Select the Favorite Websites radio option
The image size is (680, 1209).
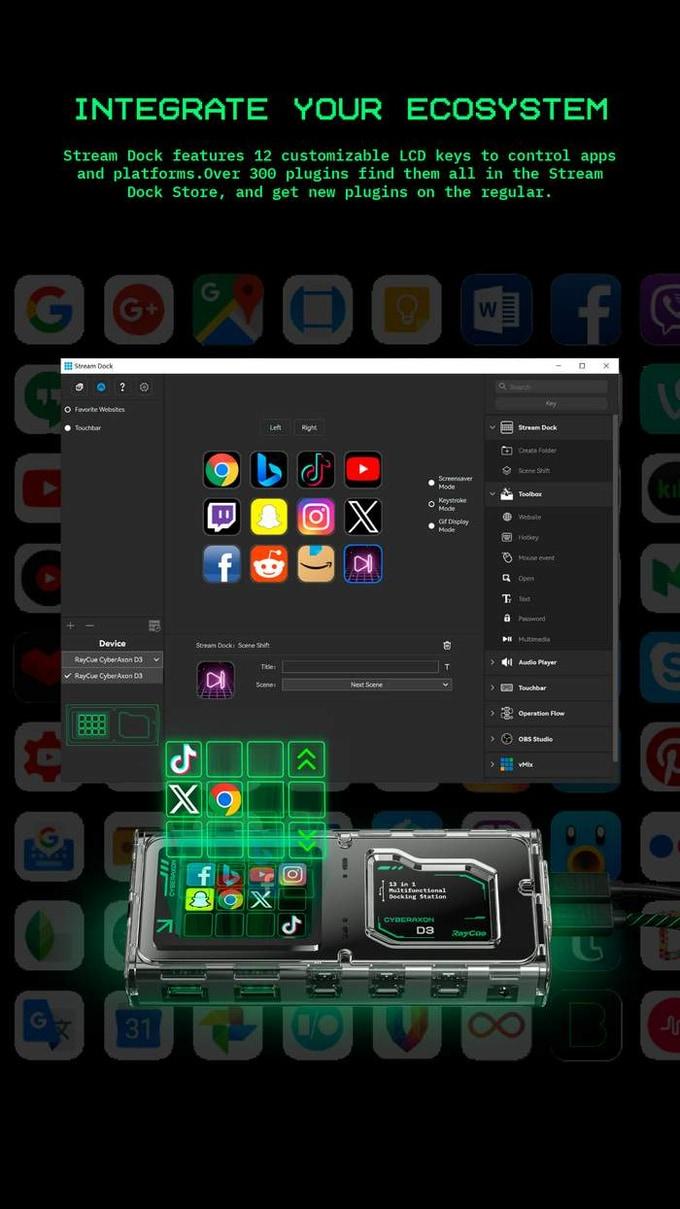click(x=95, y=409)
